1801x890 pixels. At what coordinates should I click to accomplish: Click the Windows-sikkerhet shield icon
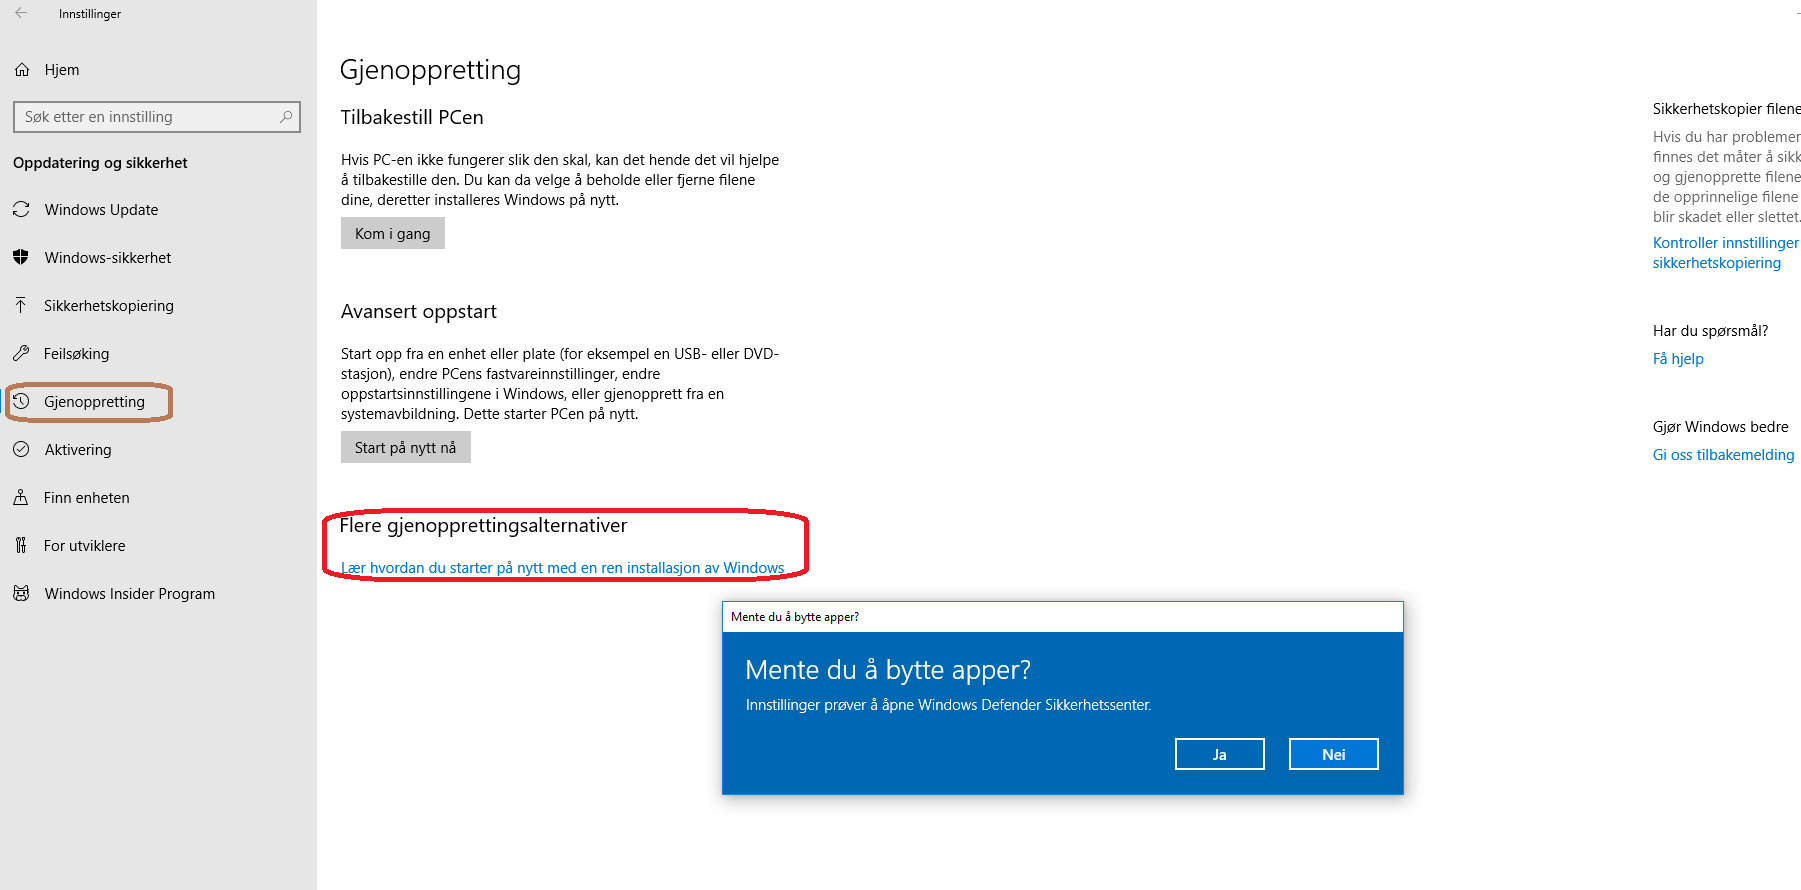click(21, 257)
